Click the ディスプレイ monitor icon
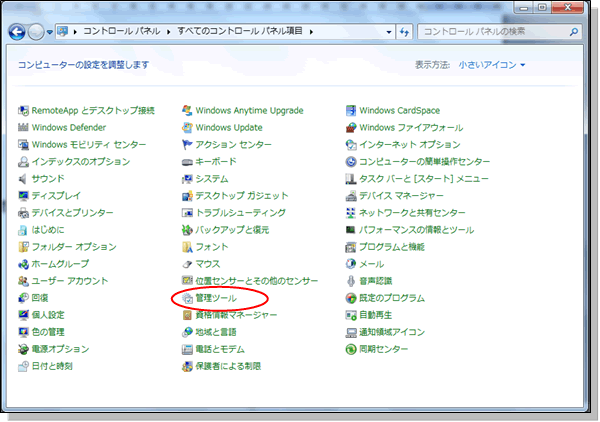Image resolution: width=600 pixels, height=422 pixels. tap(23, 196)
